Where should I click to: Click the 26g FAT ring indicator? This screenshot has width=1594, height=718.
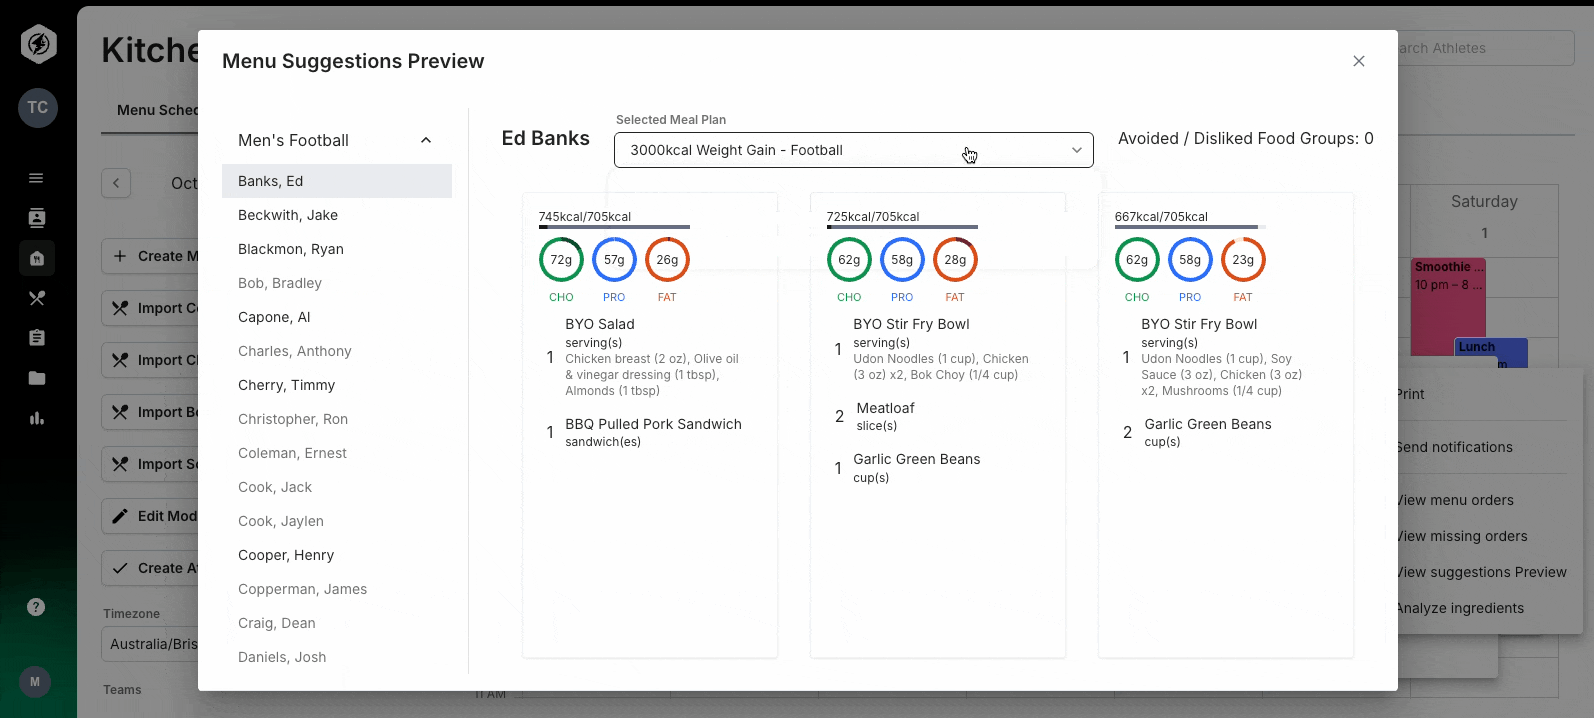click(x=667, y=260)
